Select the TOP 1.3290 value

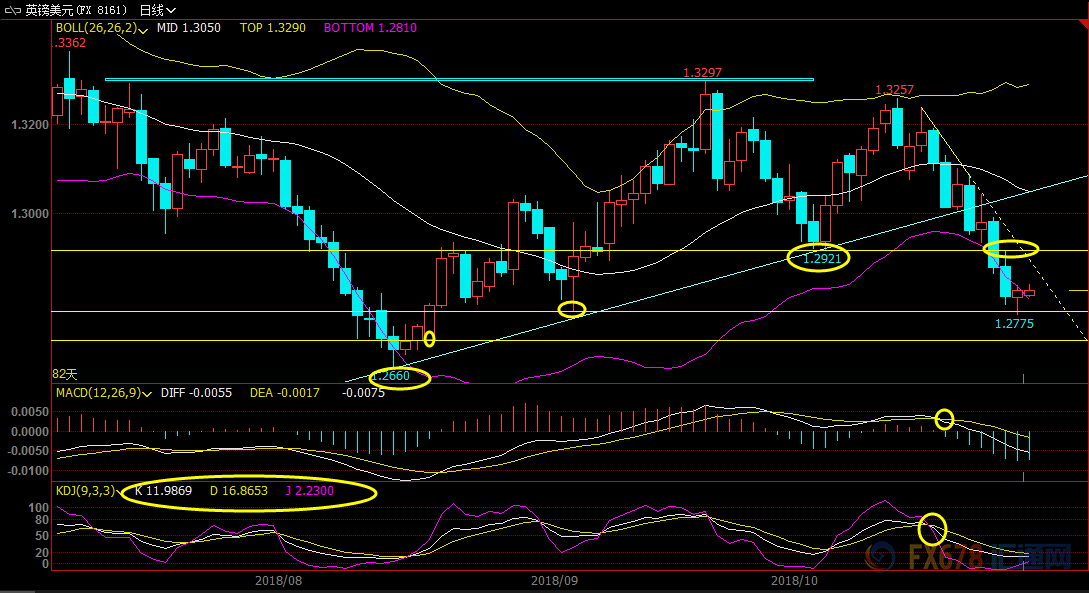pyautogui.click(x=272, y=28)
